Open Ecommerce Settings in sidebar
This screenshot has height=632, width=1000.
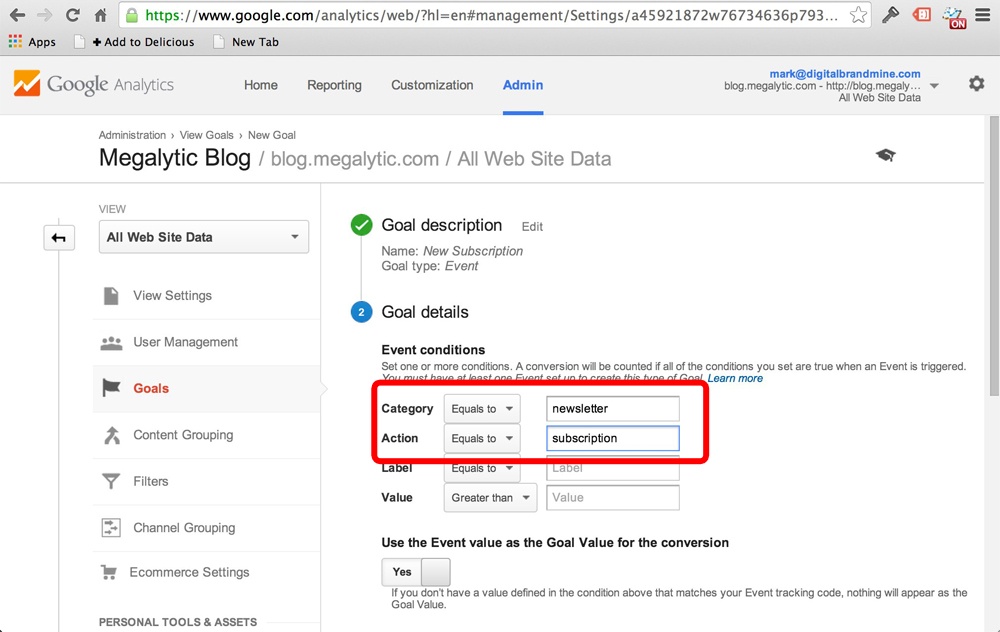tap(189, 573)
